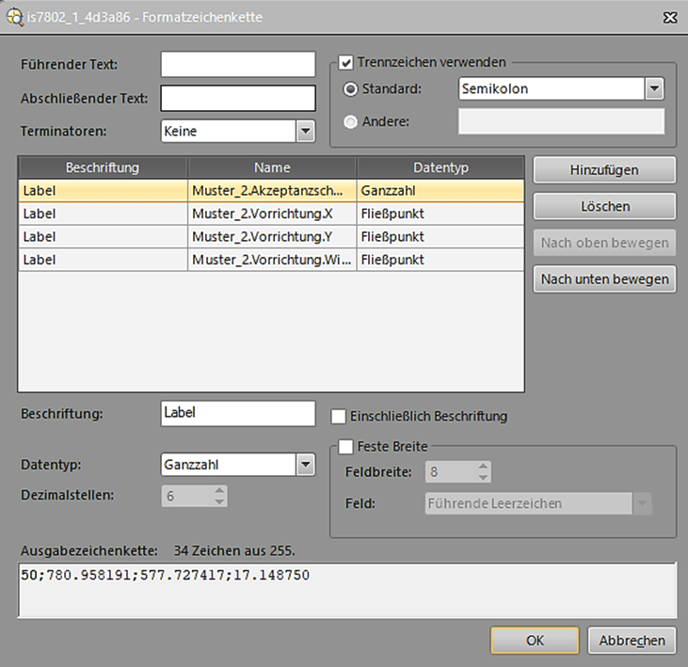Confirm with the OK button
The image size is (688, 667).
coord(534,640)
